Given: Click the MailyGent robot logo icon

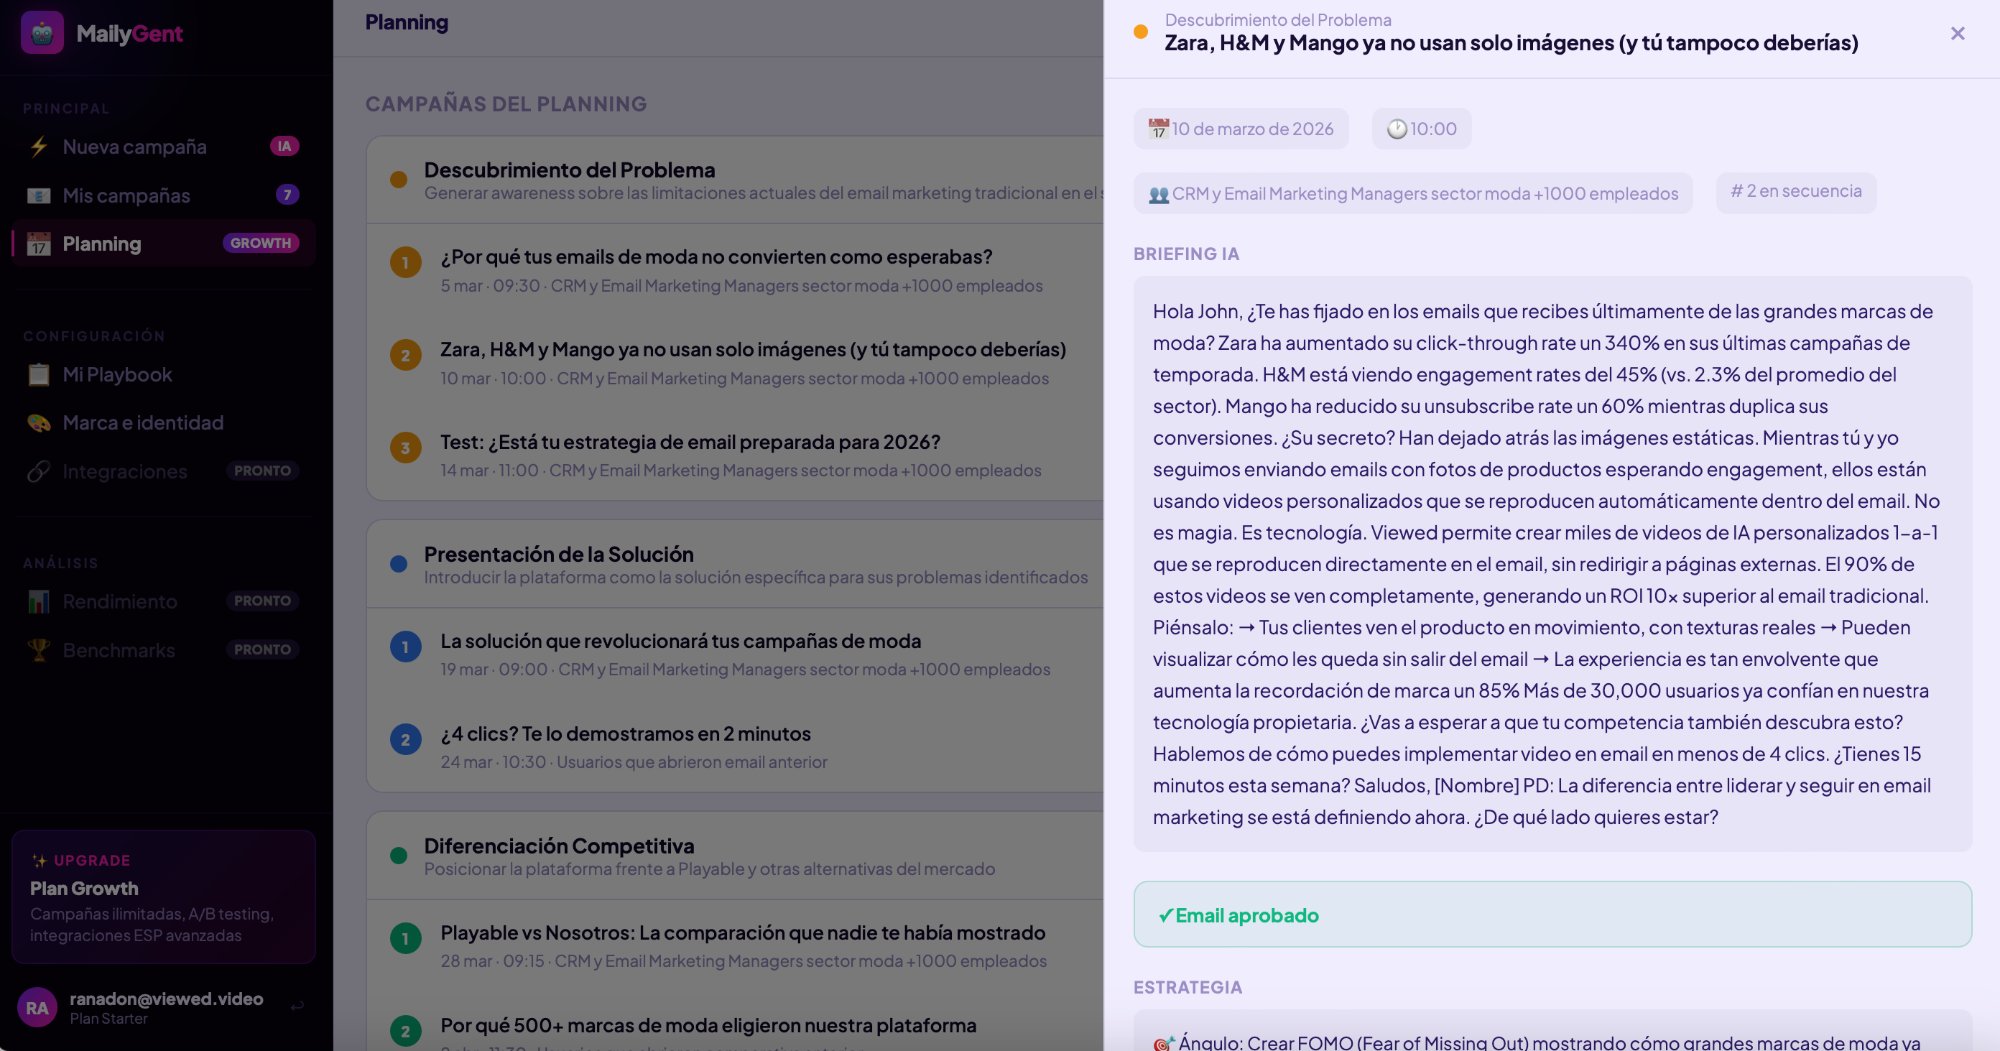Looking at the screenshot, I should click(42, 33).
